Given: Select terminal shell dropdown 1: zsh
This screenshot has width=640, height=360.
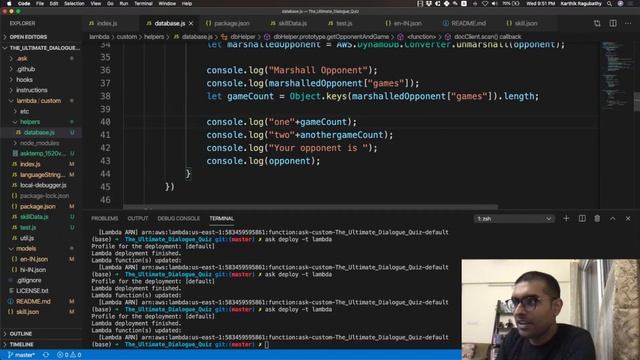Looking at the screenshot, I should point(514,219).
